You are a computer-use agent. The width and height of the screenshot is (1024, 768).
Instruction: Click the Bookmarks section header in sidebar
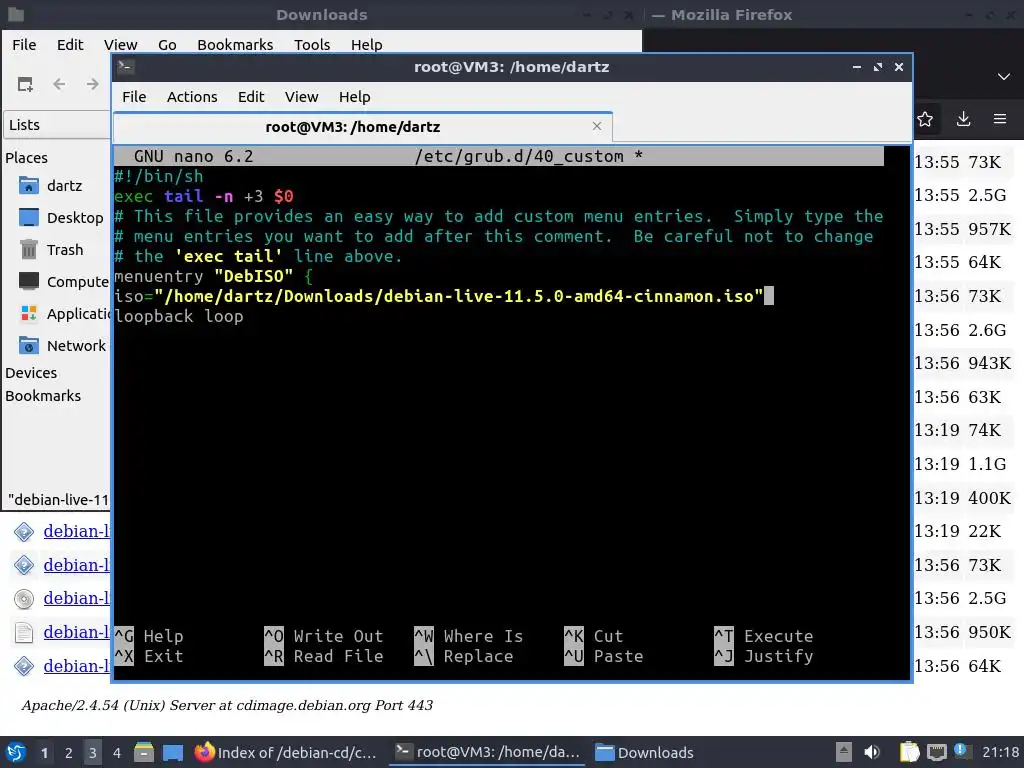(43, 396)
